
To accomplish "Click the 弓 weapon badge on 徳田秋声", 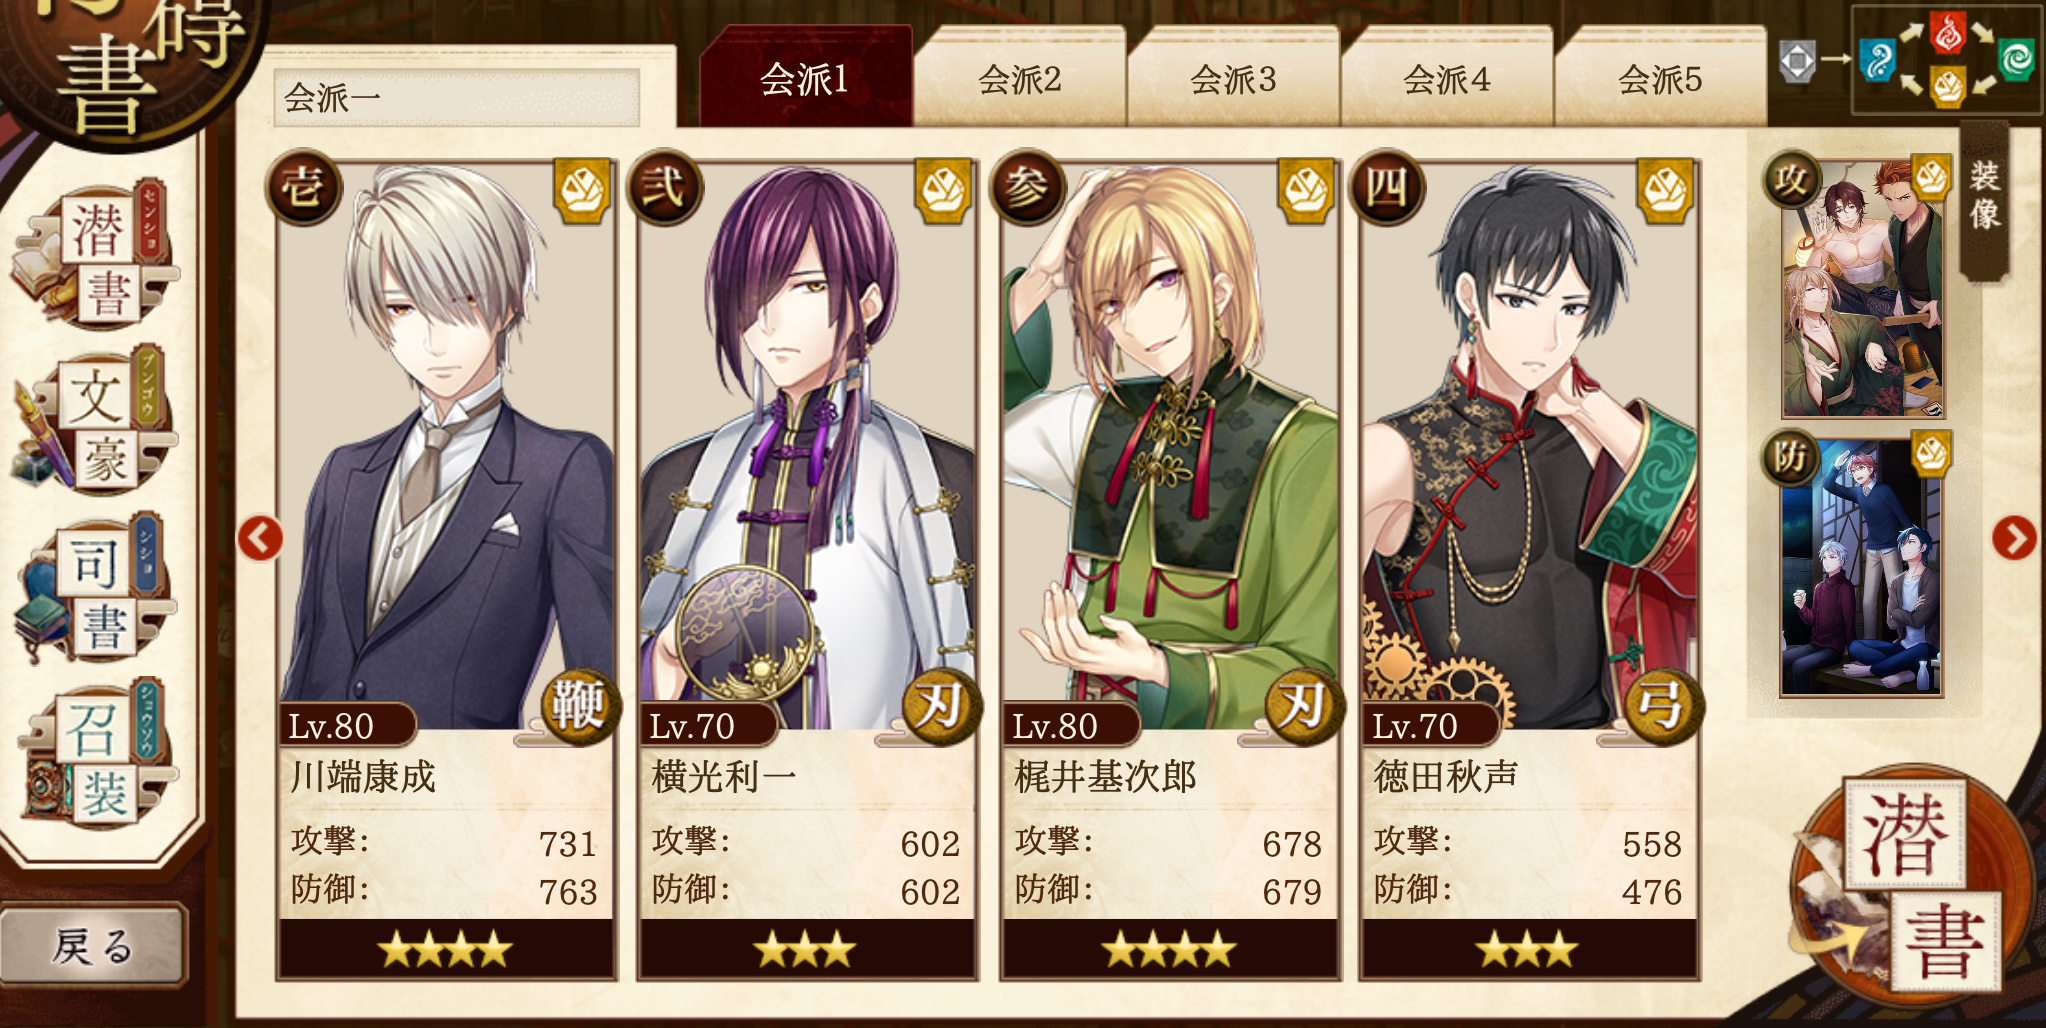I will point(1660,706).
